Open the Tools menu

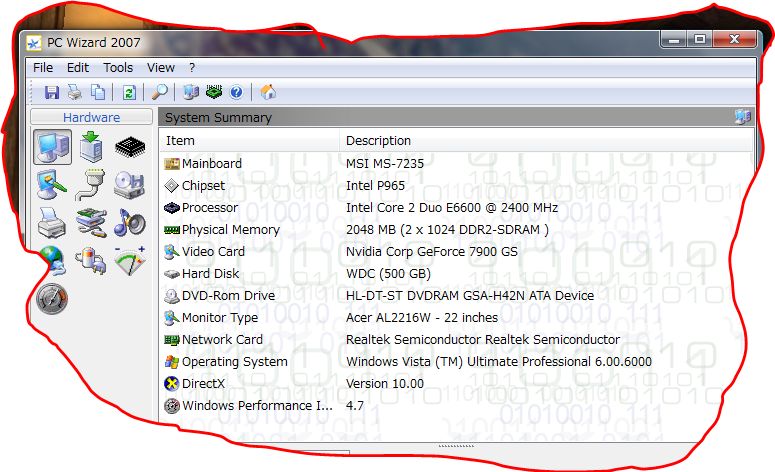[x=118, y=67]
